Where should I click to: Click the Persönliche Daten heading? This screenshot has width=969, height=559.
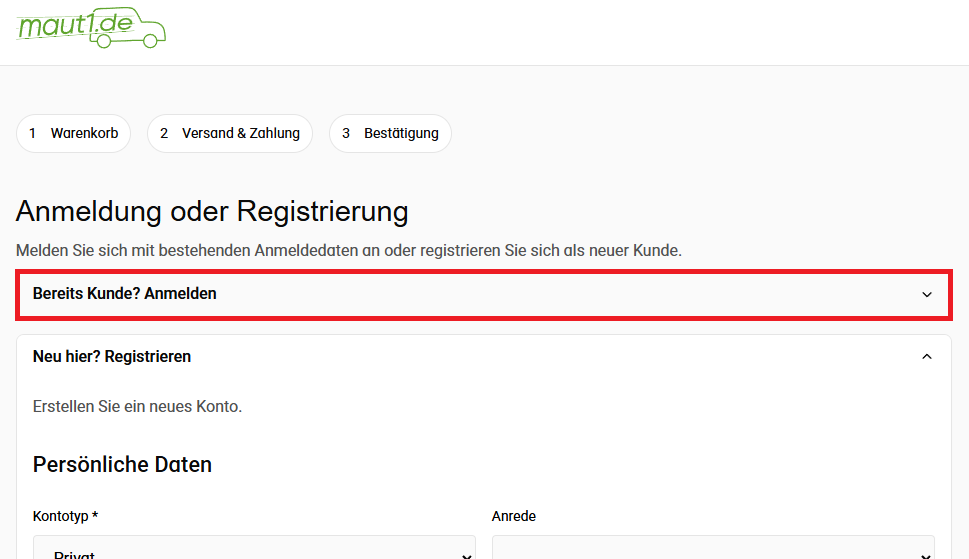click(122, 465)
